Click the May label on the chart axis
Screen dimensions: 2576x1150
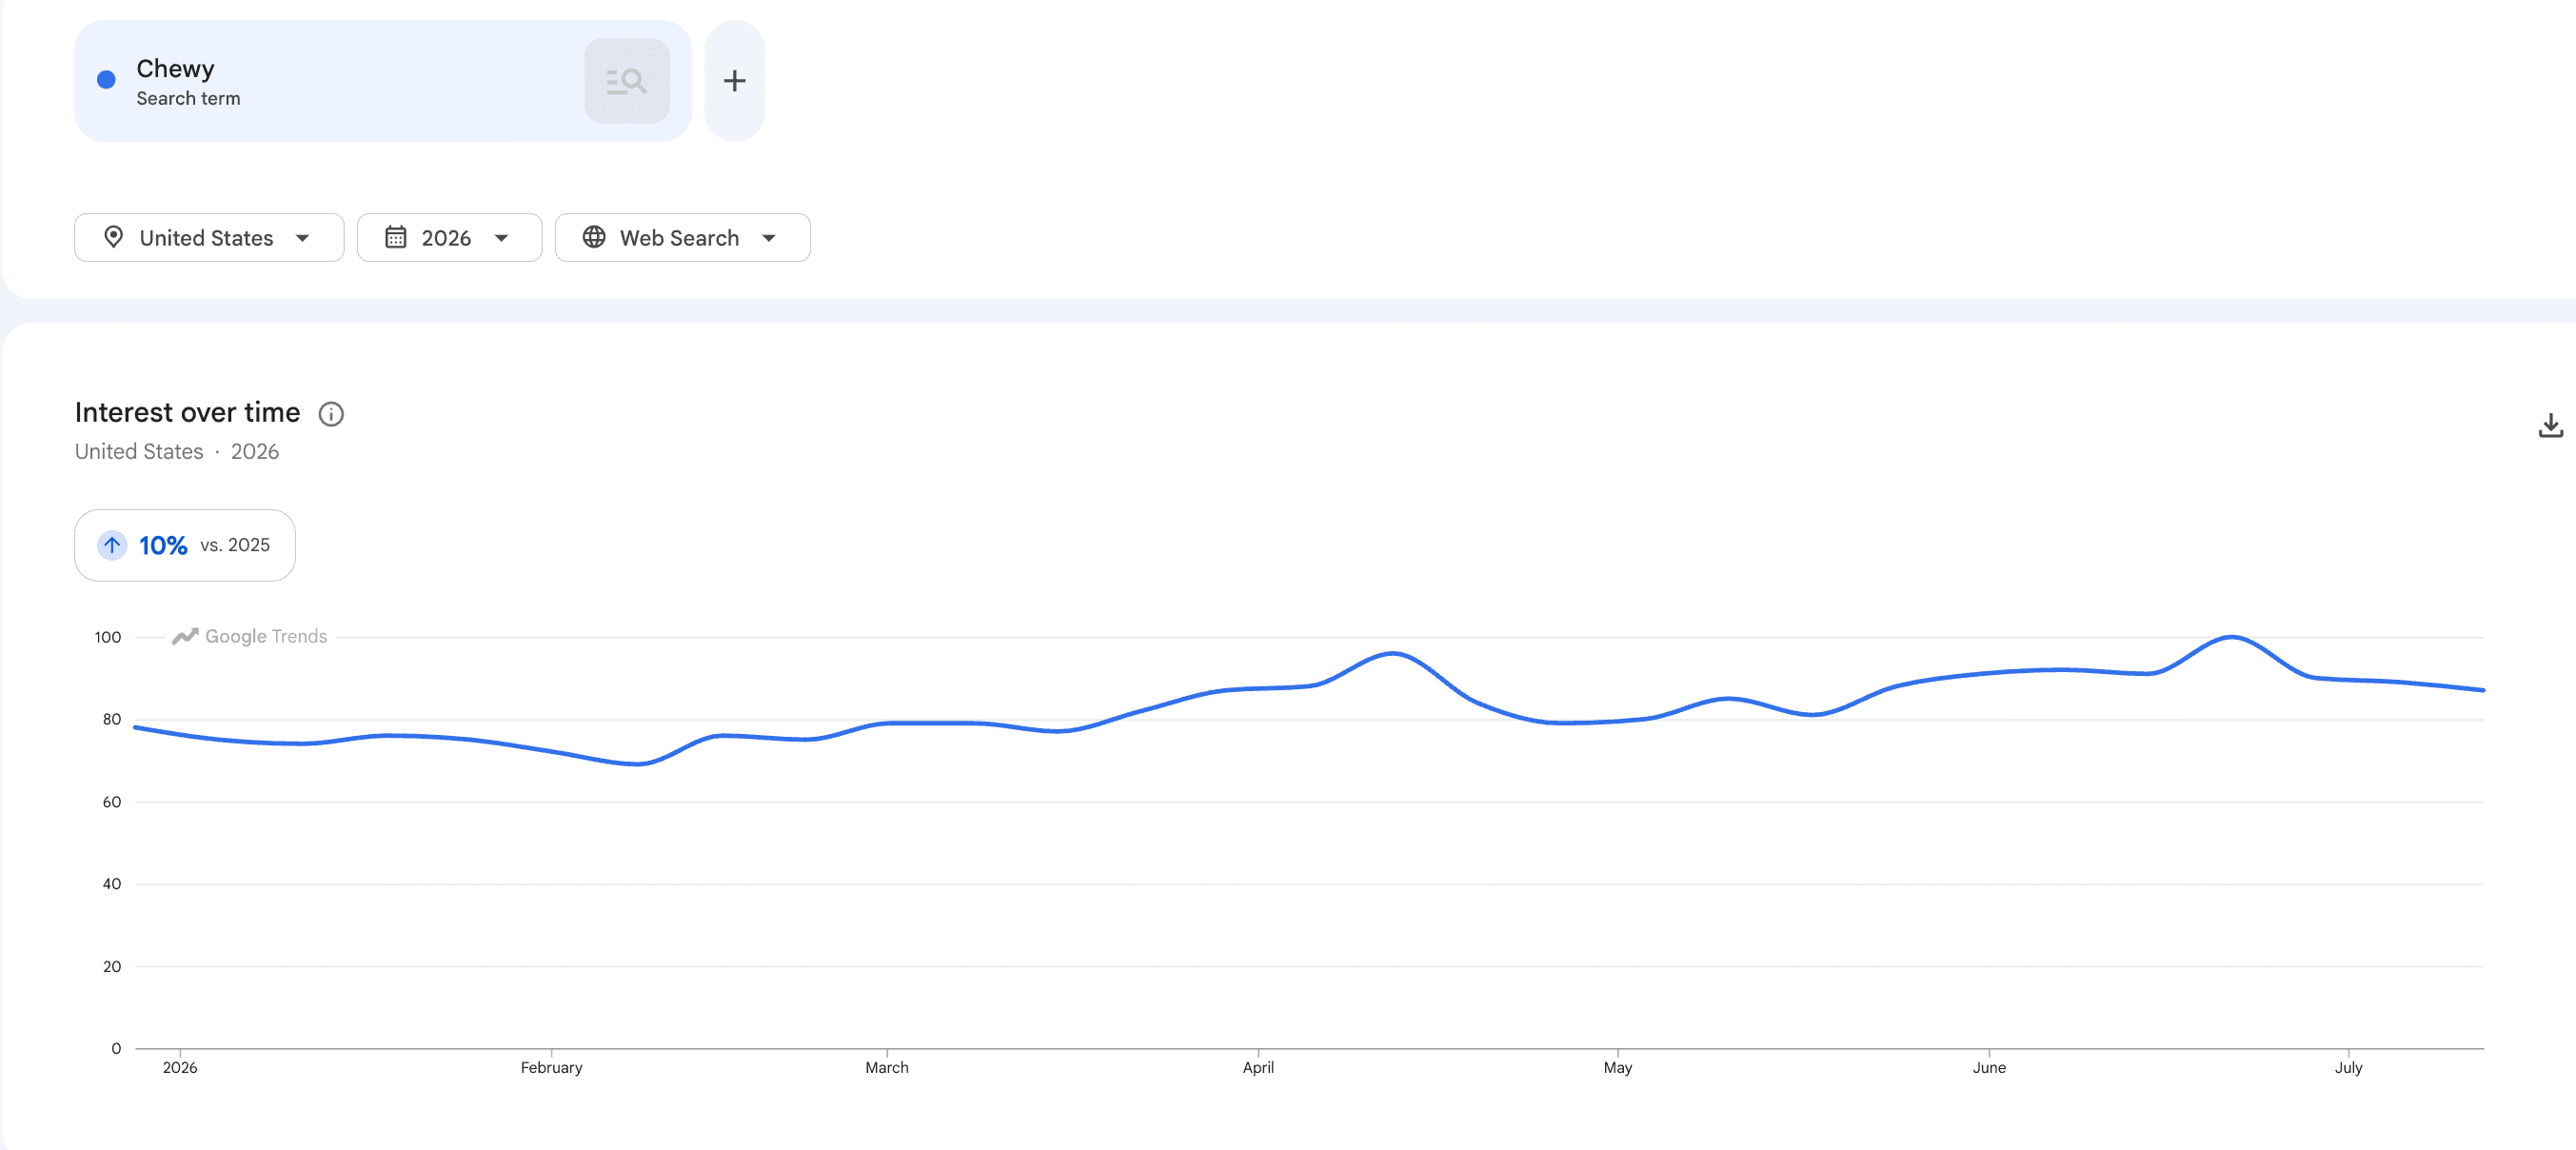coord(1618,1067)
